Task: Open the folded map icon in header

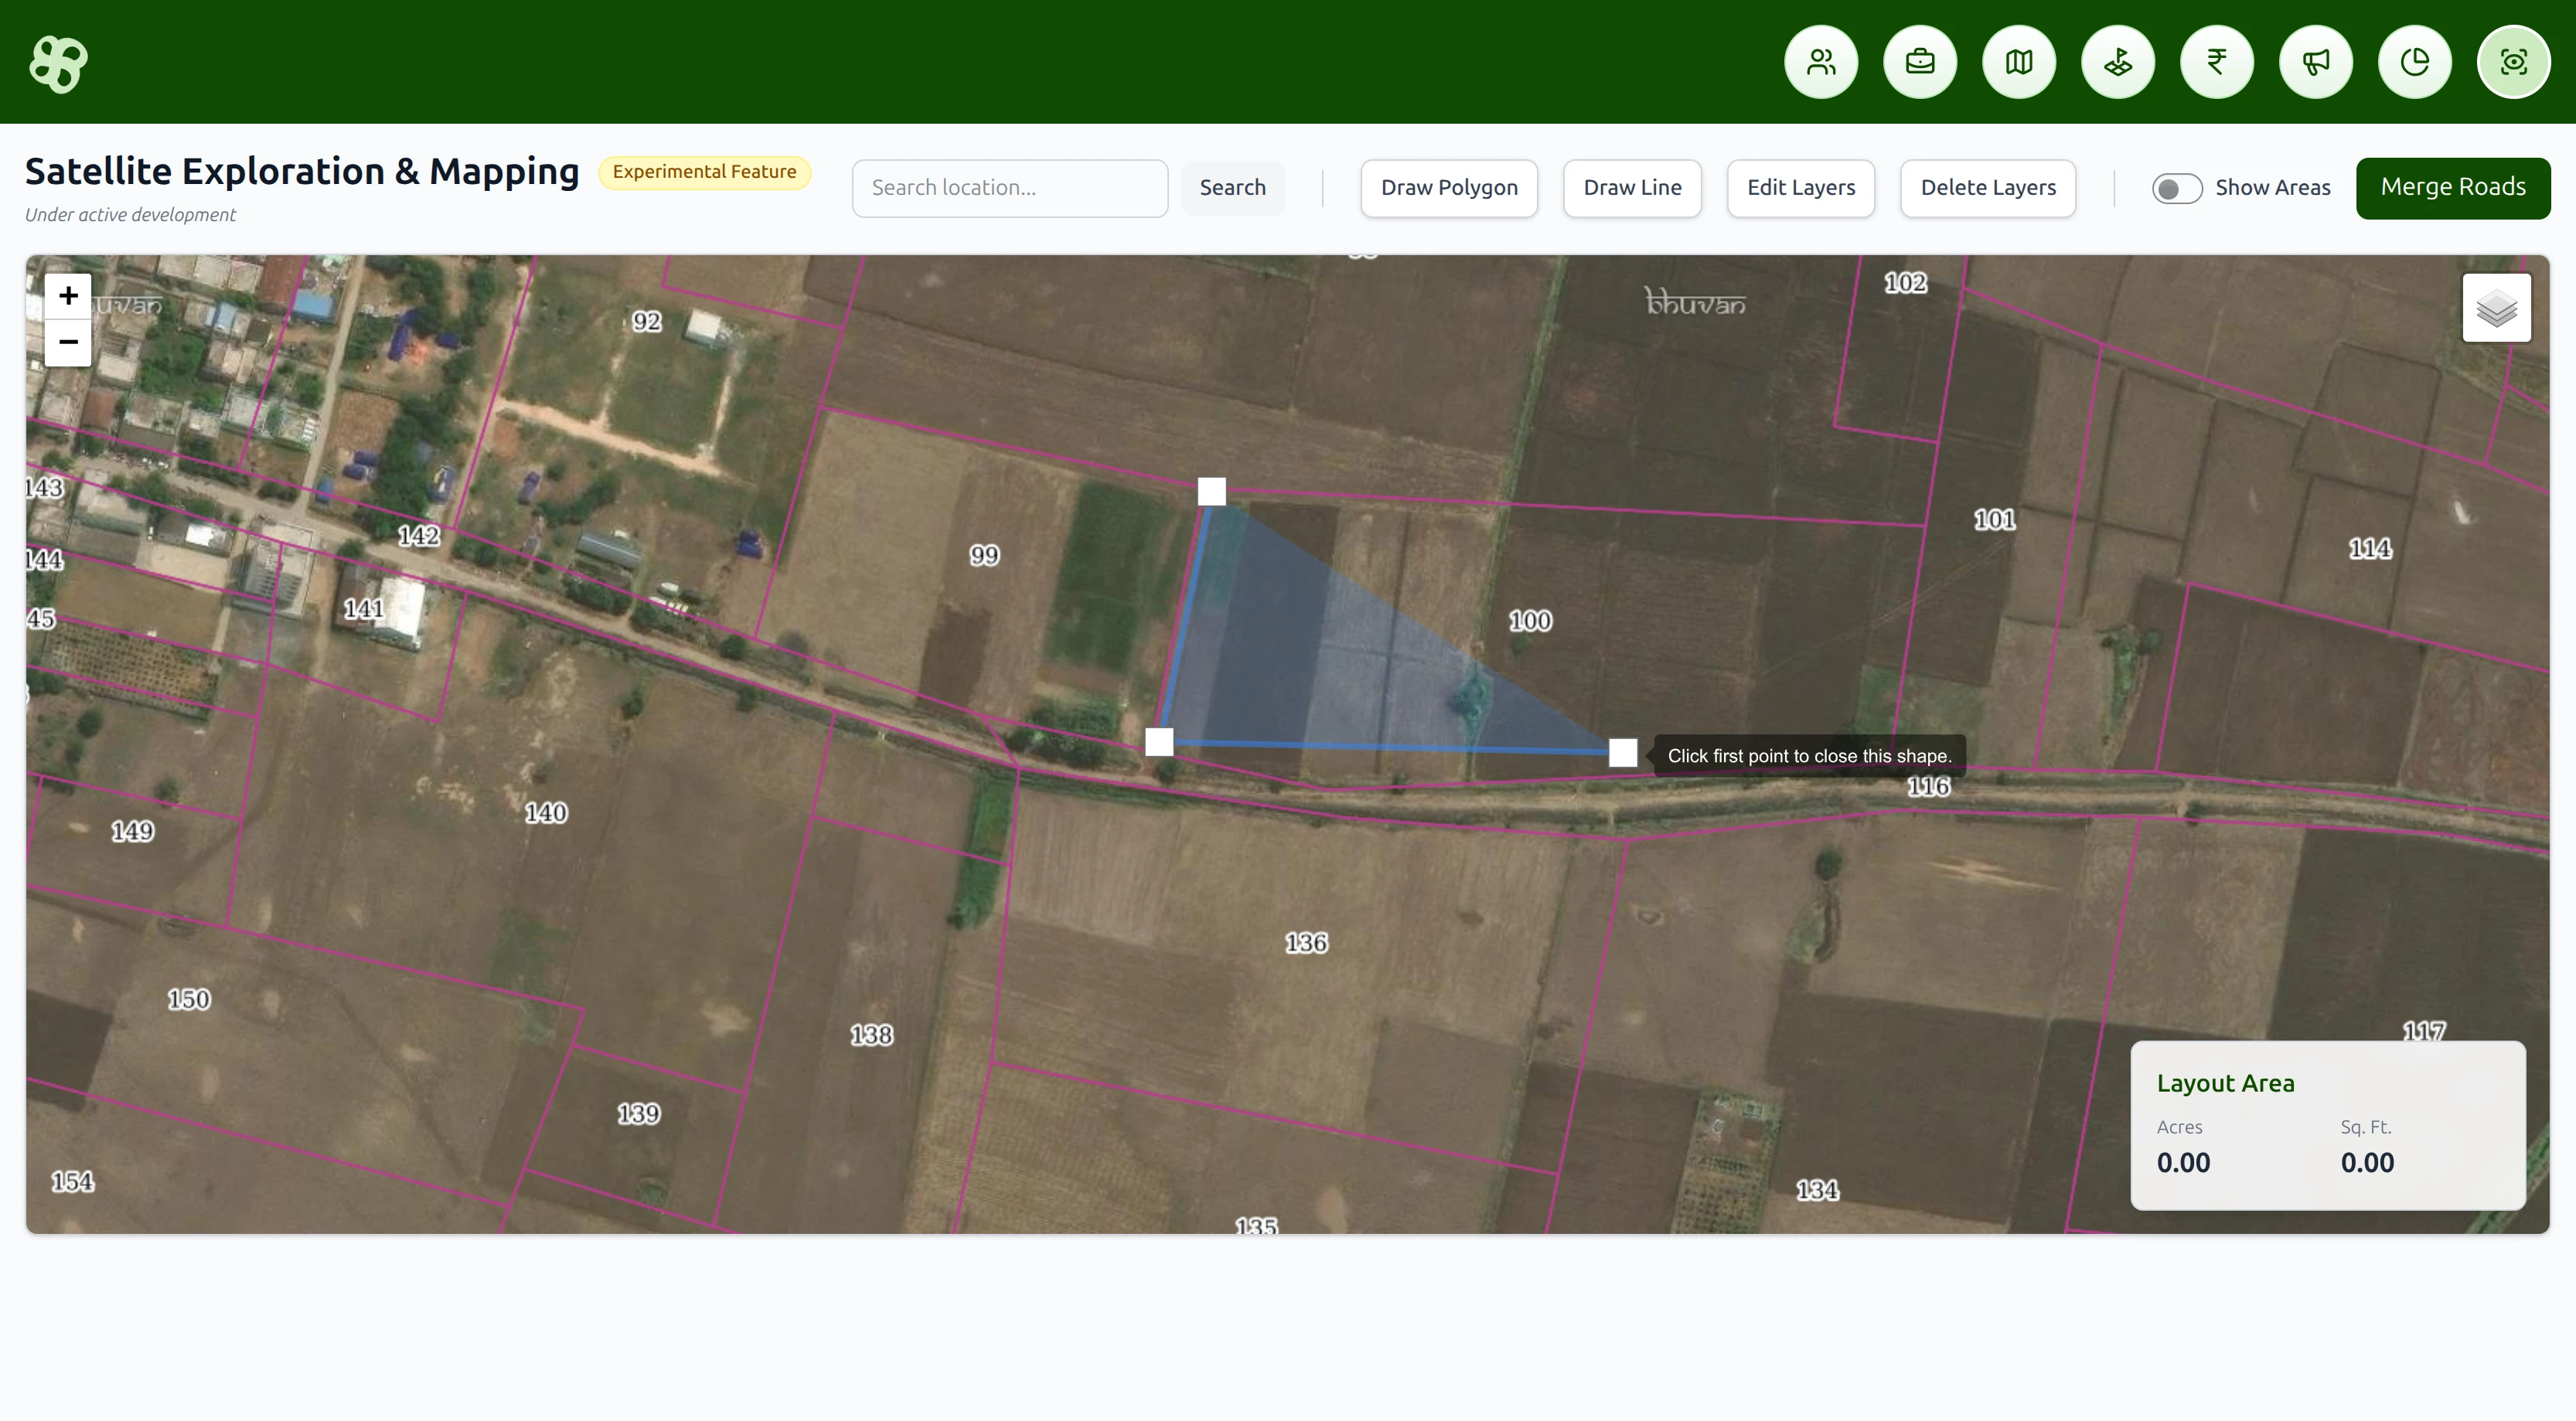Action: [x=2019, y=62]
